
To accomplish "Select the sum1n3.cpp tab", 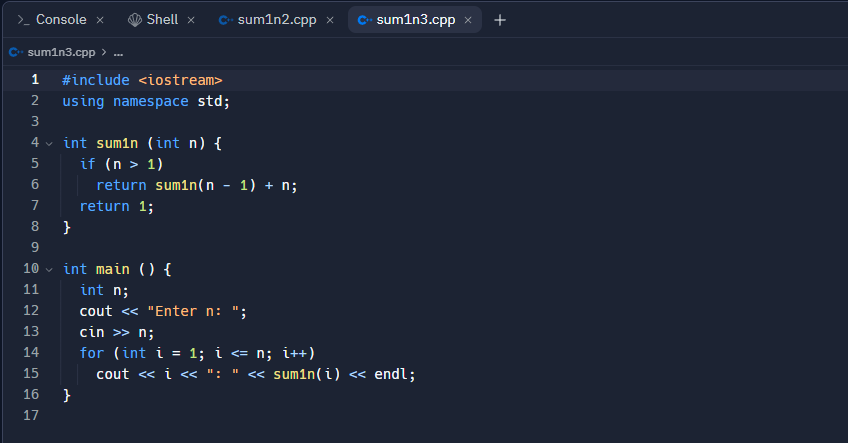I will coord(415,20).
